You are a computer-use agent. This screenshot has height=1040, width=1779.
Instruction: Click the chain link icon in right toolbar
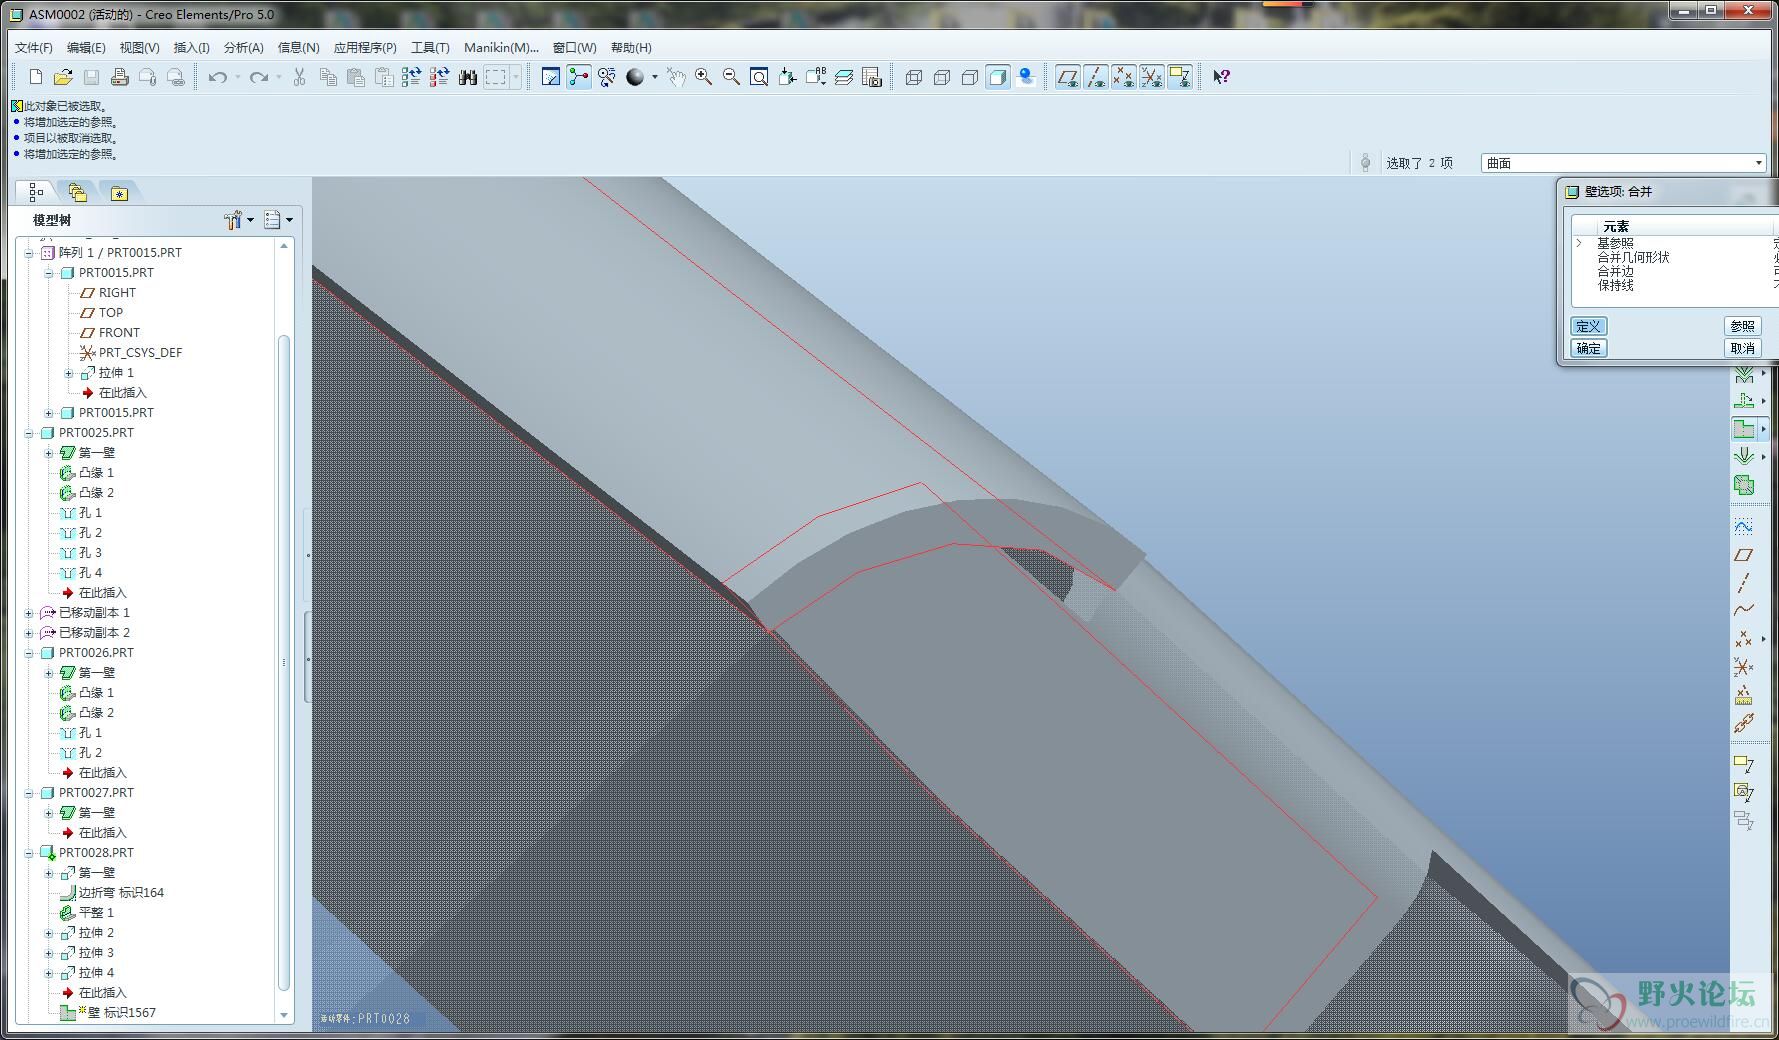pyautogui.click(x=1744, y=722)
